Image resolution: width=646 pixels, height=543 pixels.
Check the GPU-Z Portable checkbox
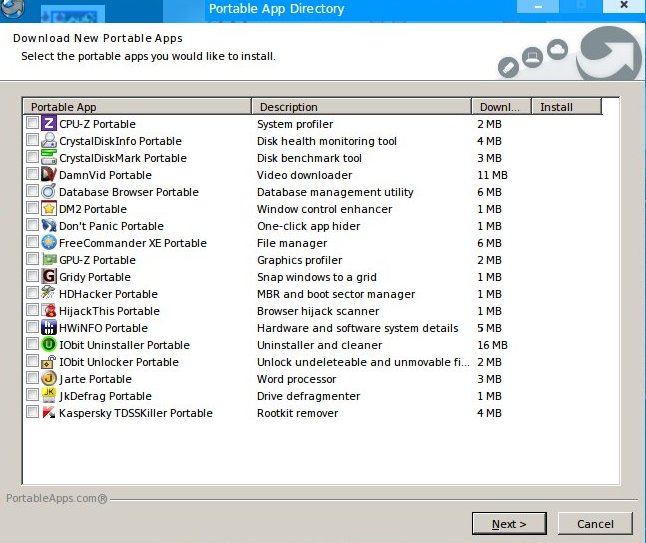coord(32,259)
